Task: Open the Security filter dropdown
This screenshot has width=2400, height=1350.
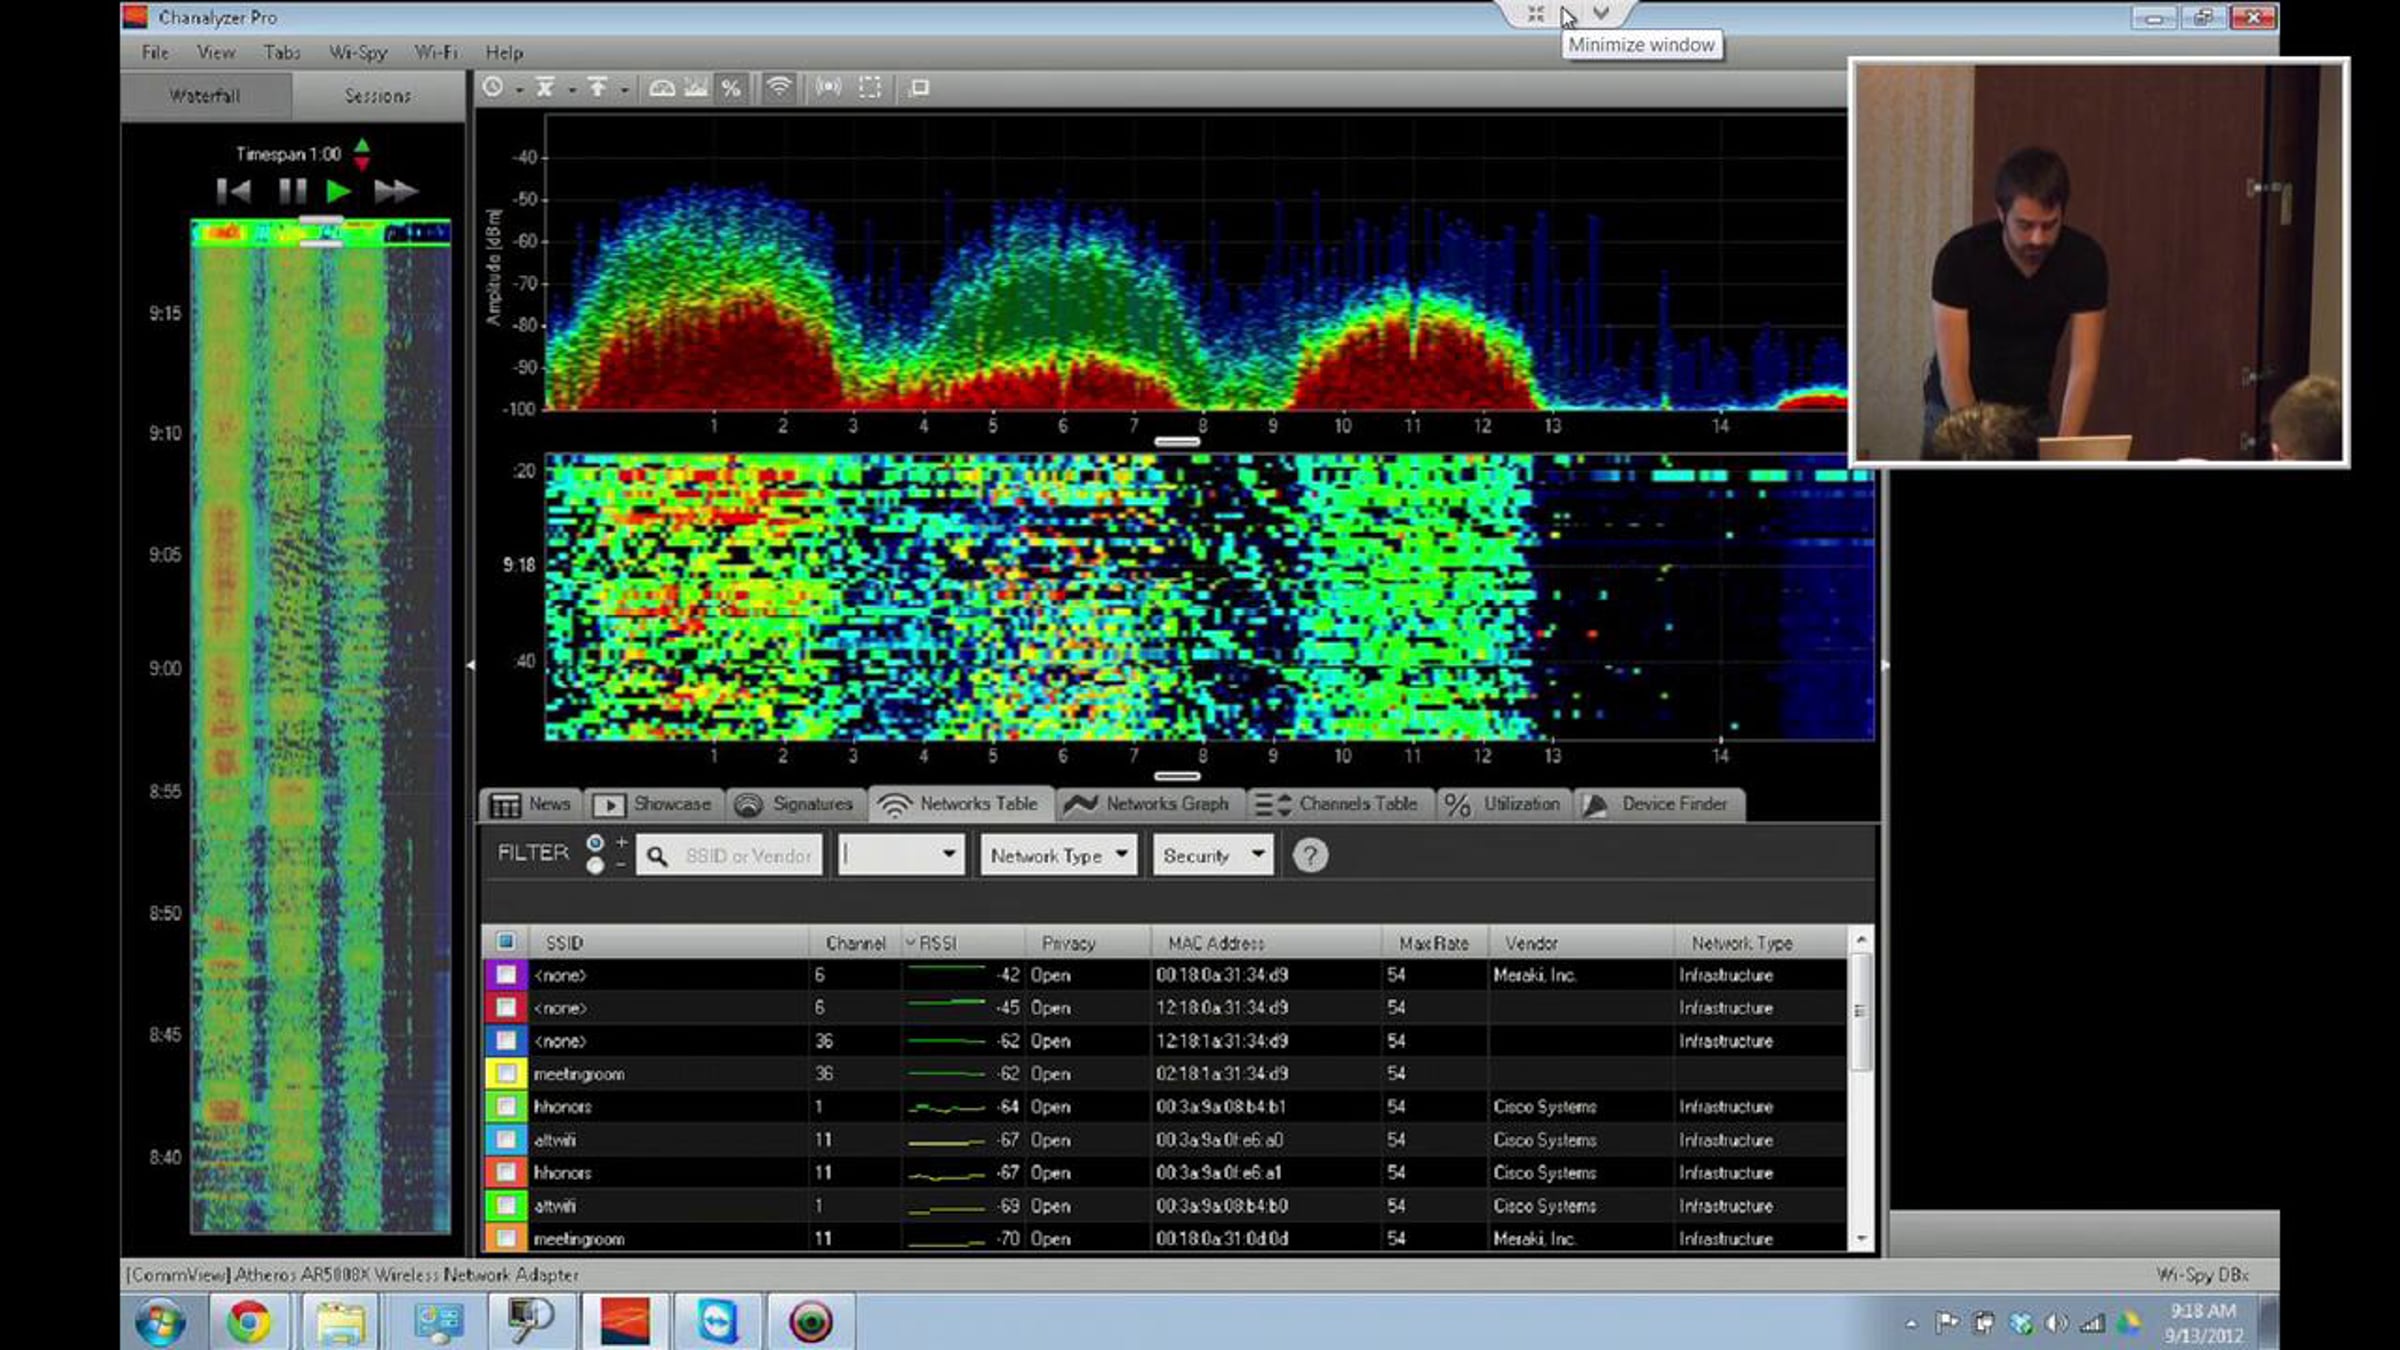Action: tap(1213, 856)
